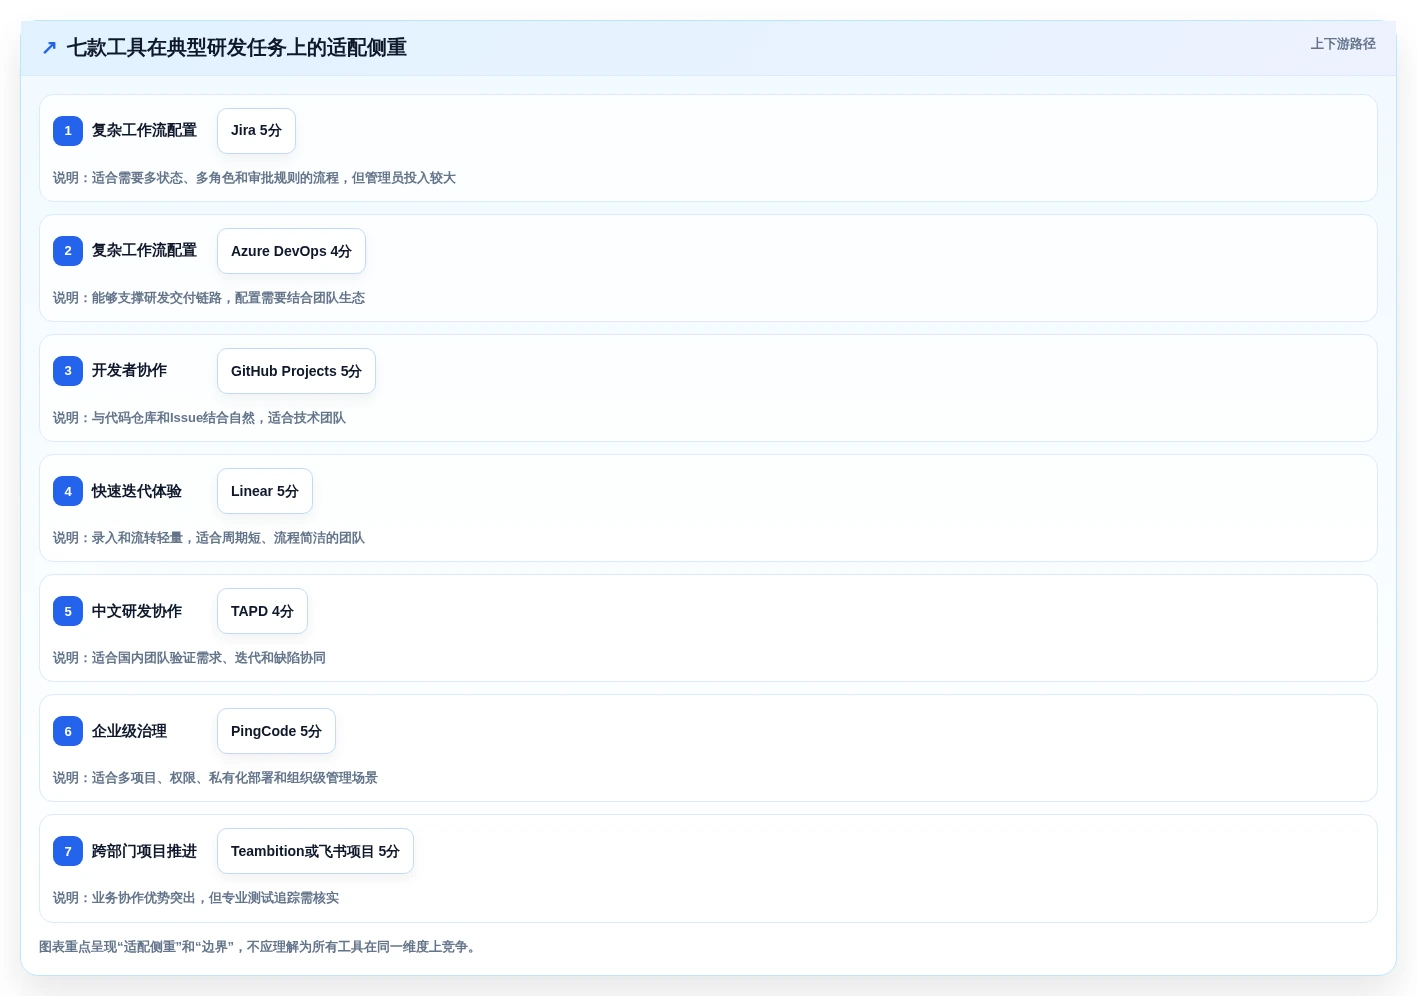Viewport: 1417px width, 996px height.
Task: Click number badge 4 next to 快速迭代体验
Action: 68,491
